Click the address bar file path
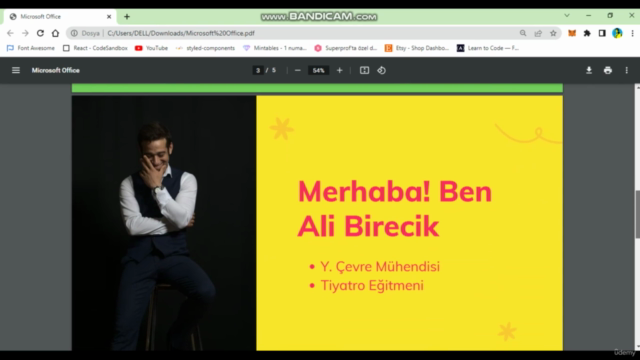640x360 pixels. click(181, 33)
